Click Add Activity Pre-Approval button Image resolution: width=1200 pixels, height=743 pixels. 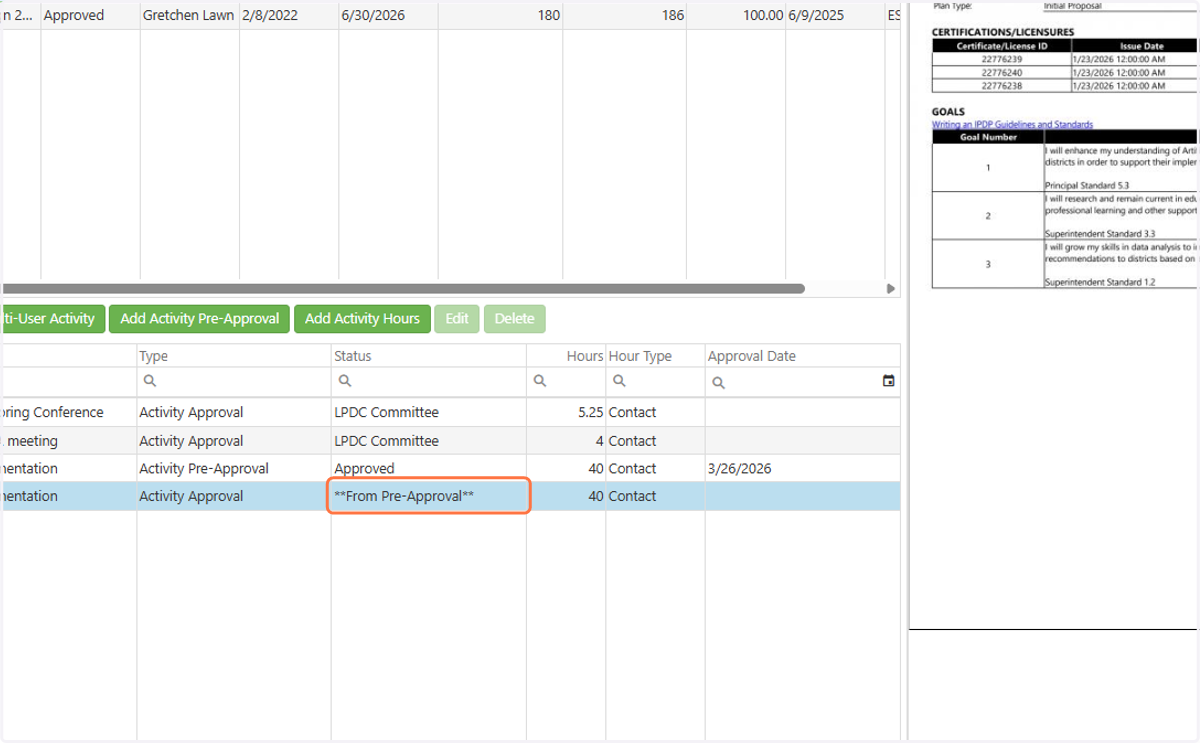point(199,319)
